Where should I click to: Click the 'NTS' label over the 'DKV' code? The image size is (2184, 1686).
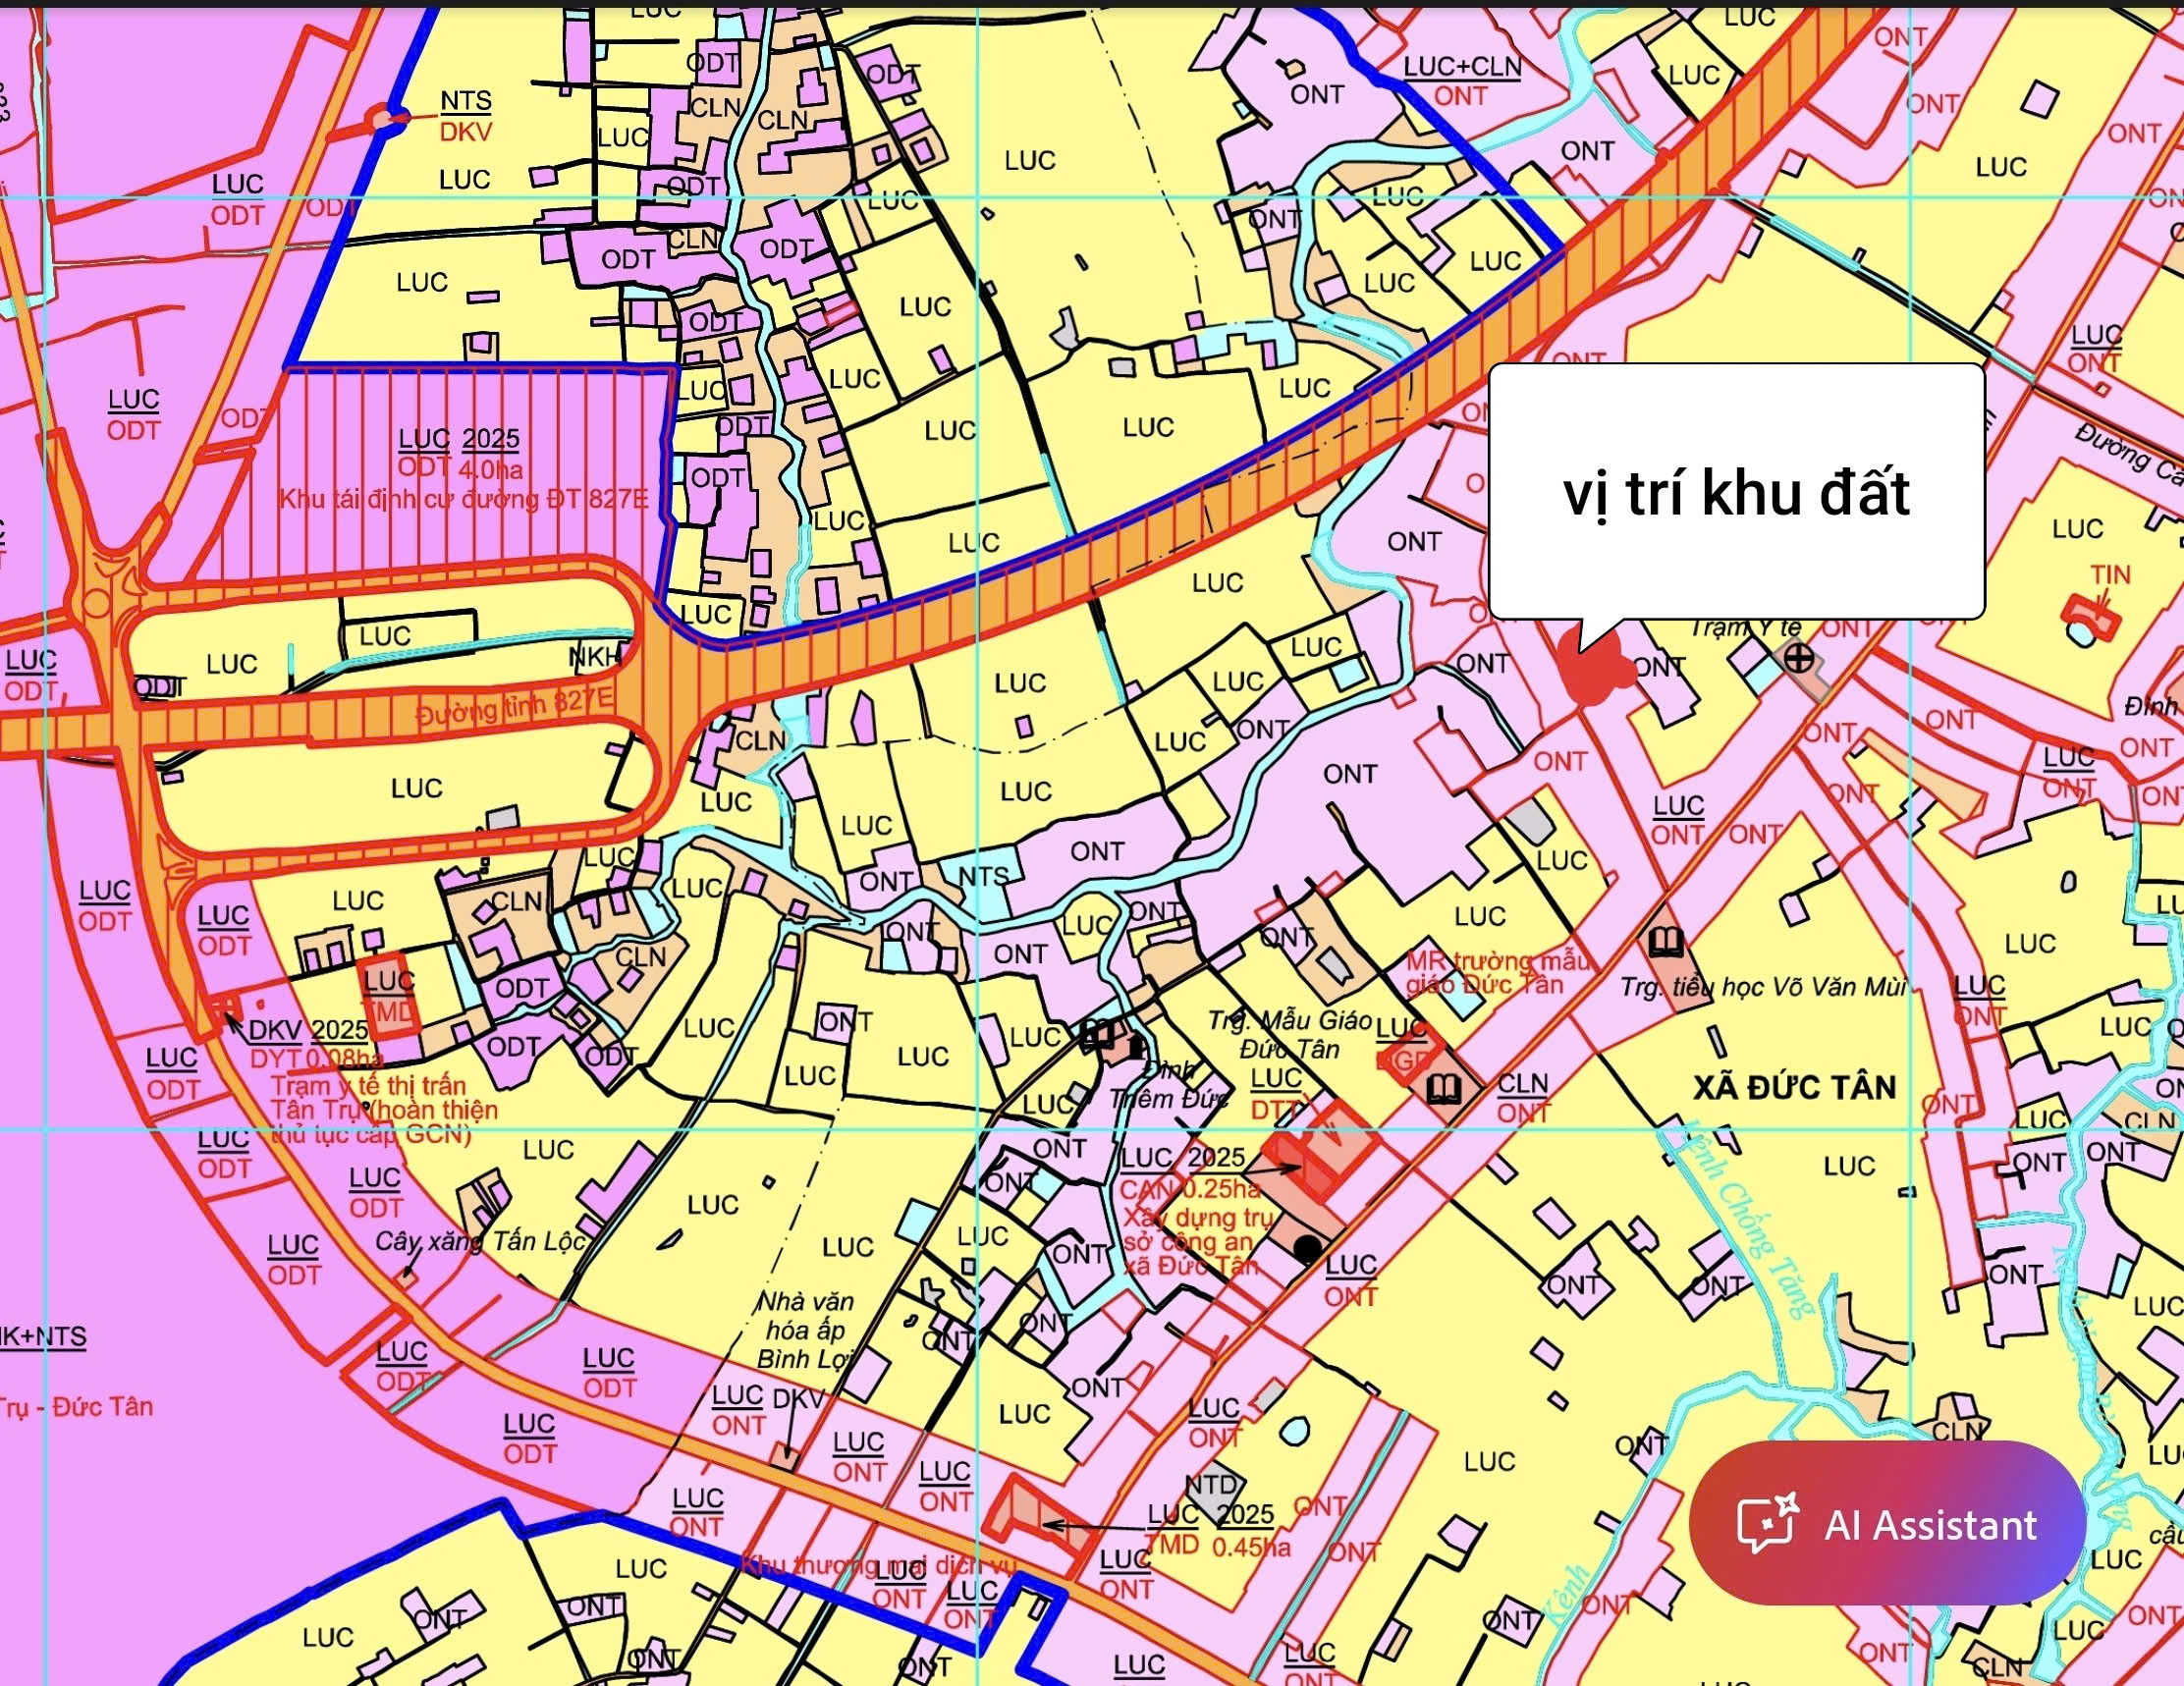pyautogui.click(x=466, y=101)
